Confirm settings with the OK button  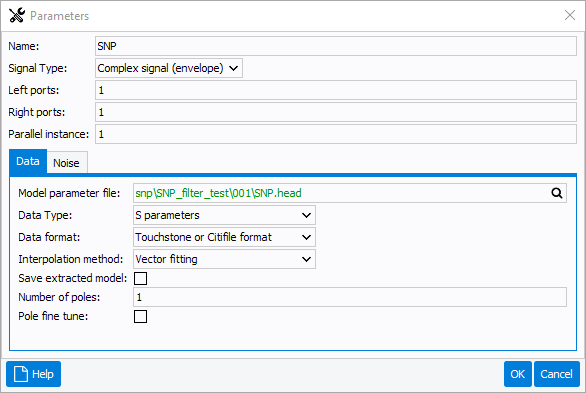point(518,374)
